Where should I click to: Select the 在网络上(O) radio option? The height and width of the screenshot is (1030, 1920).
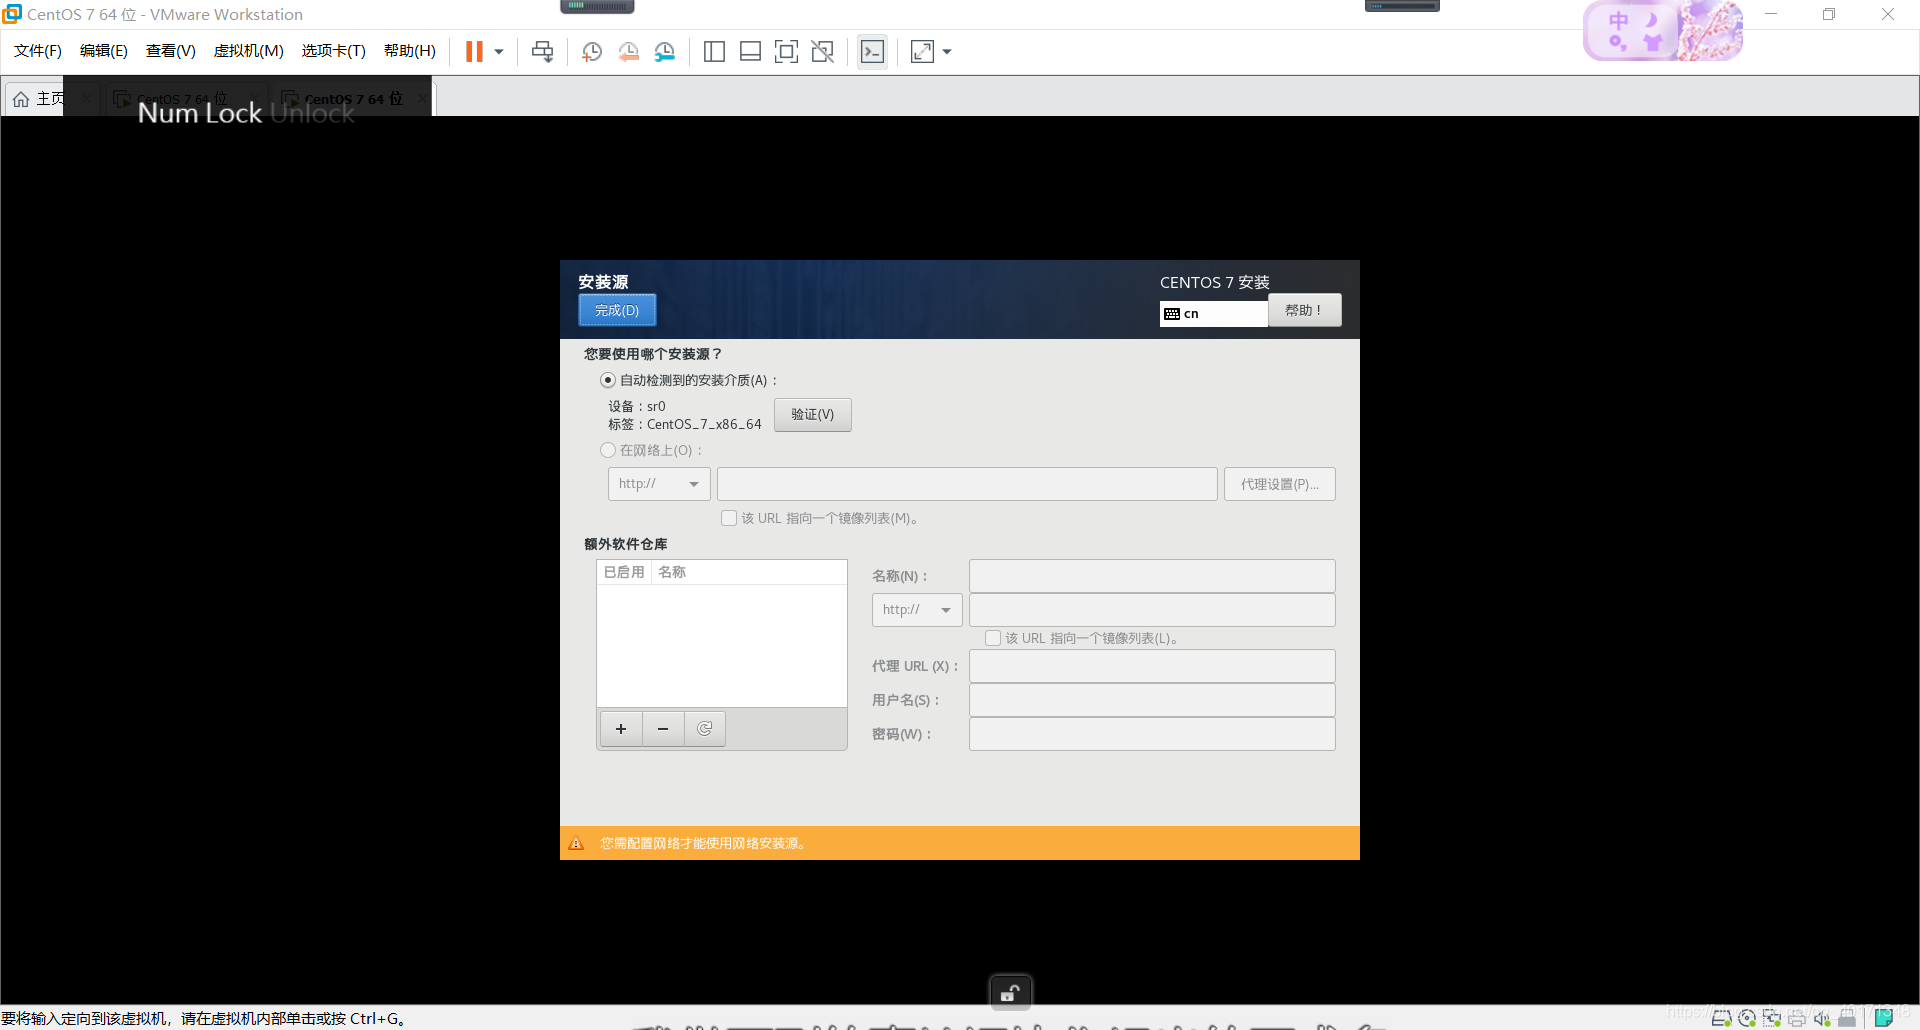click(608, 451)
